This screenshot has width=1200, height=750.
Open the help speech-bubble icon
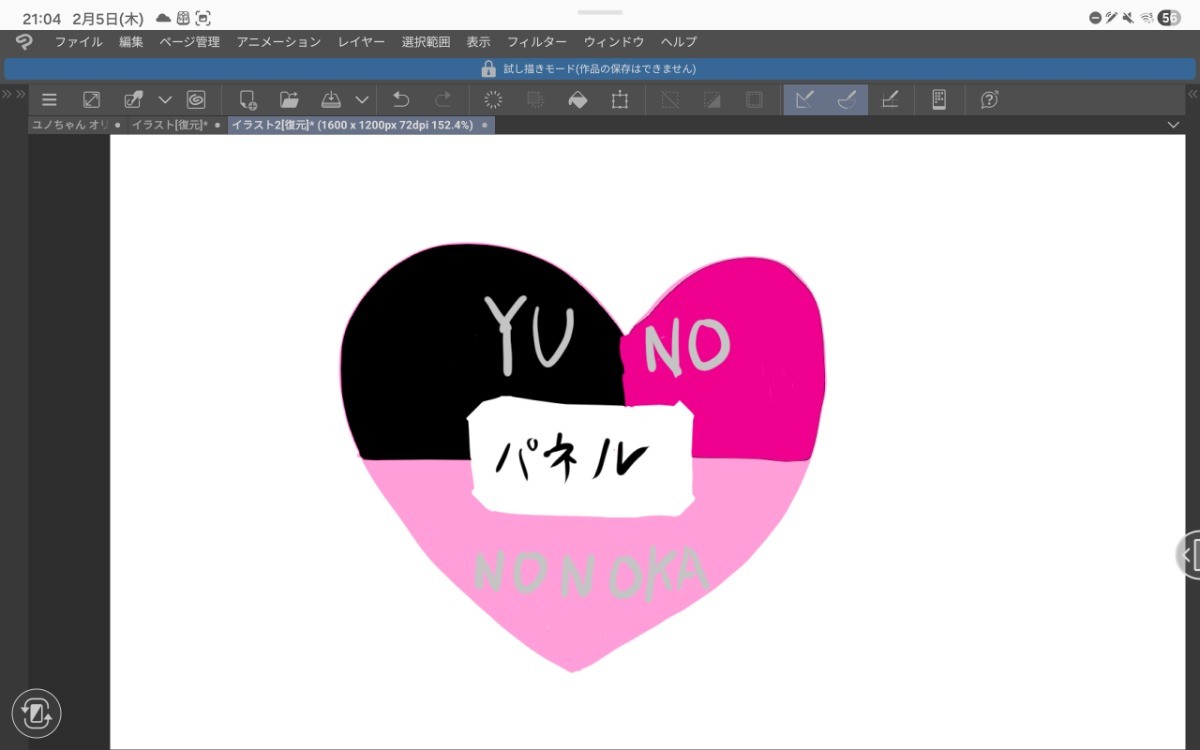989,100
